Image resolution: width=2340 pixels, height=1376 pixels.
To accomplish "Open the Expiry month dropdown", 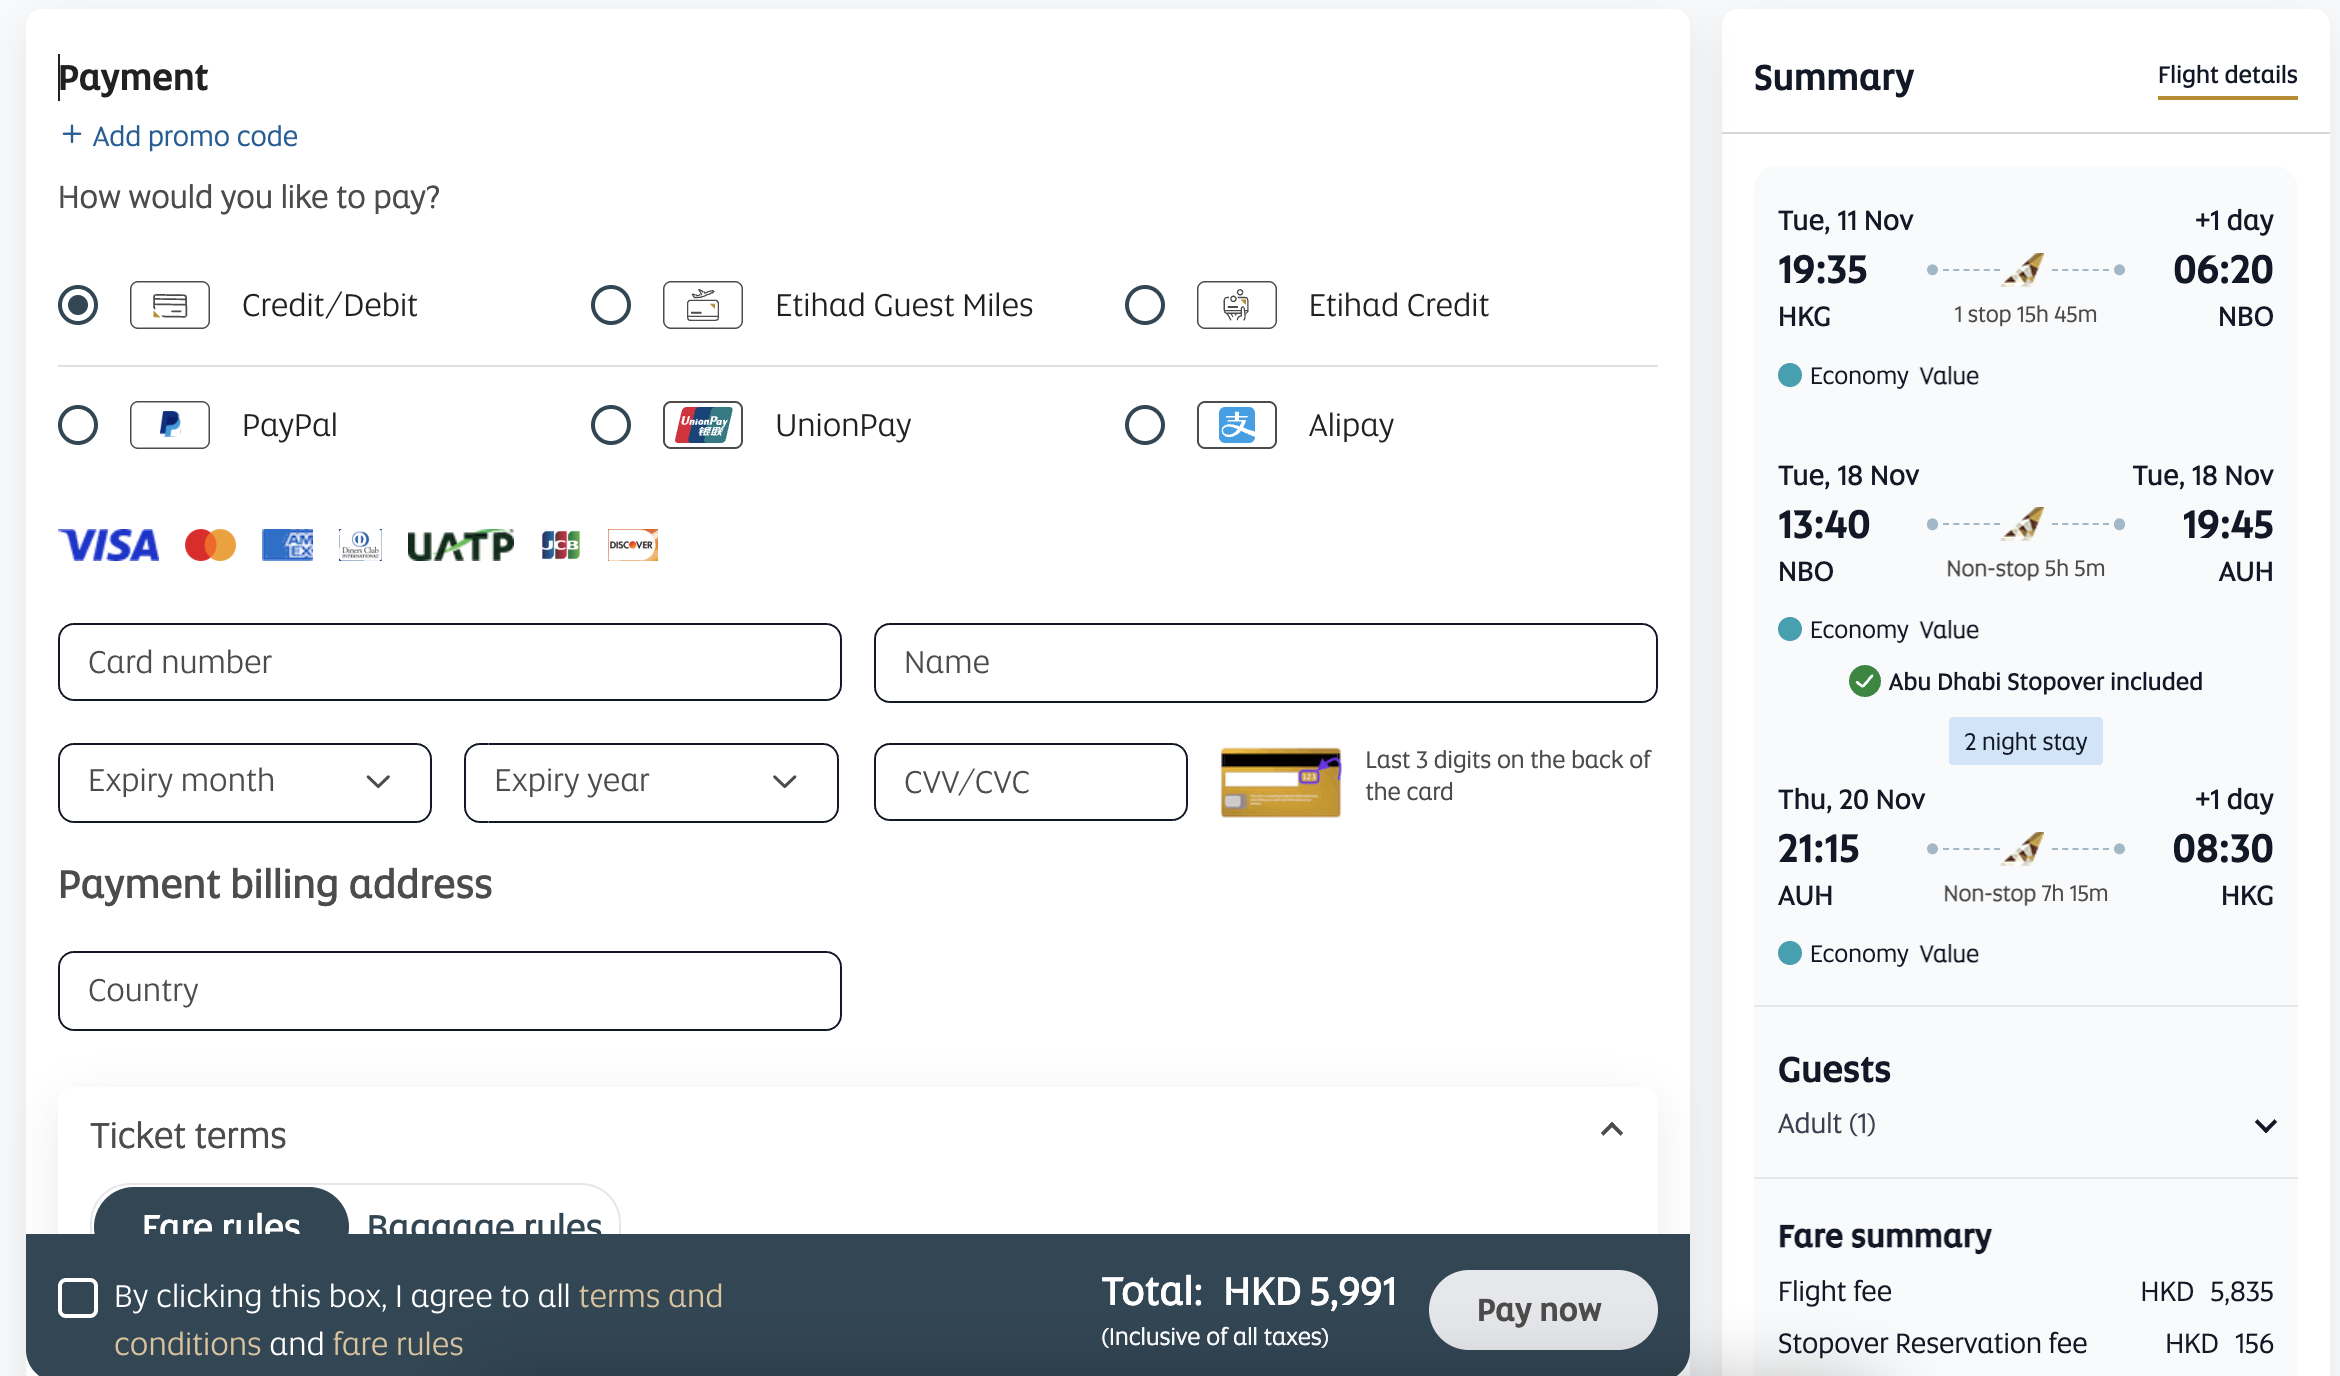I will click(245, 782).
